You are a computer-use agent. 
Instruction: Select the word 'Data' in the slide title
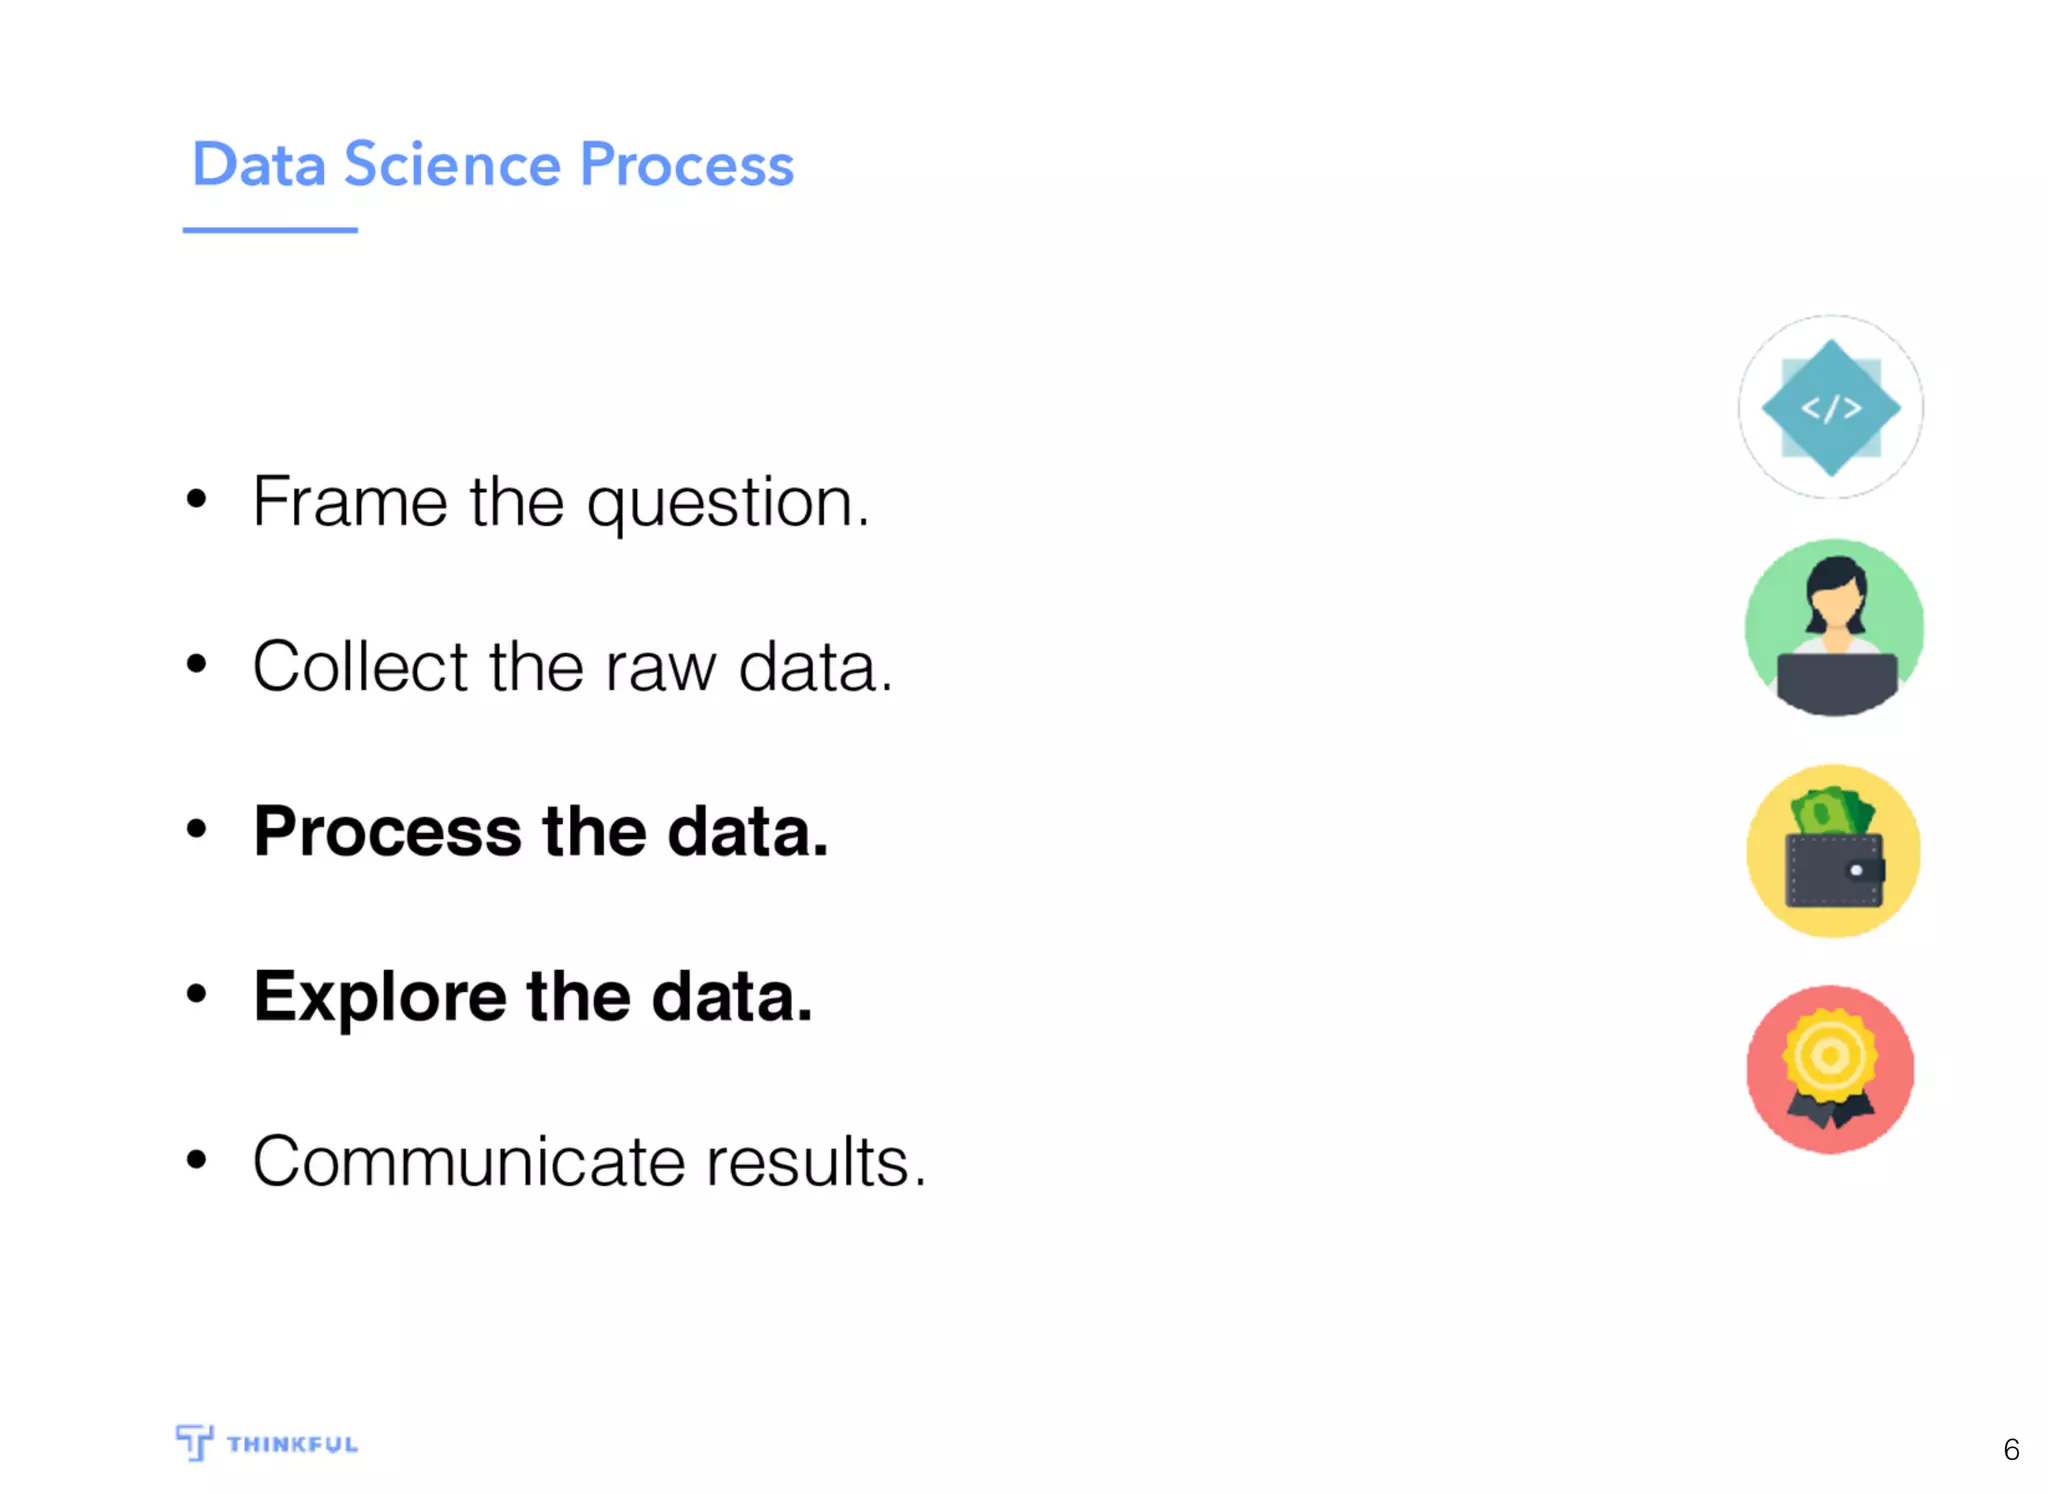pos(259,164)
